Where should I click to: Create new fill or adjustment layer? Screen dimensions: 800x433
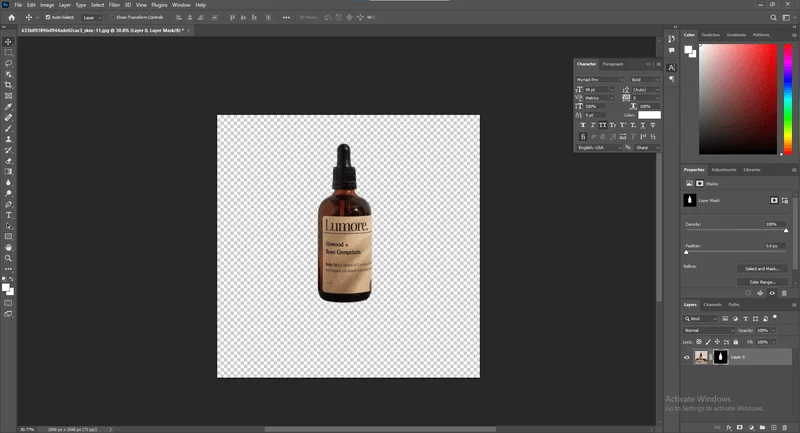click(751, 427)
